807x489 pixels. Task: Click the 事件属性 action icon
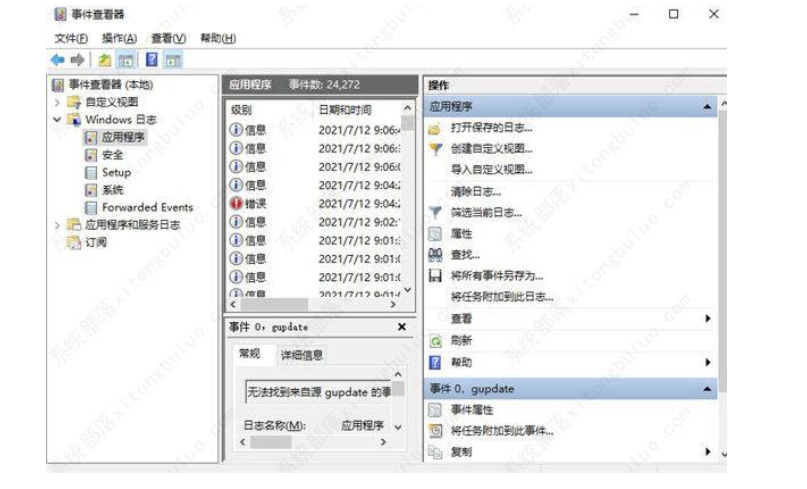pyautogui.click(x=435, y=410)
